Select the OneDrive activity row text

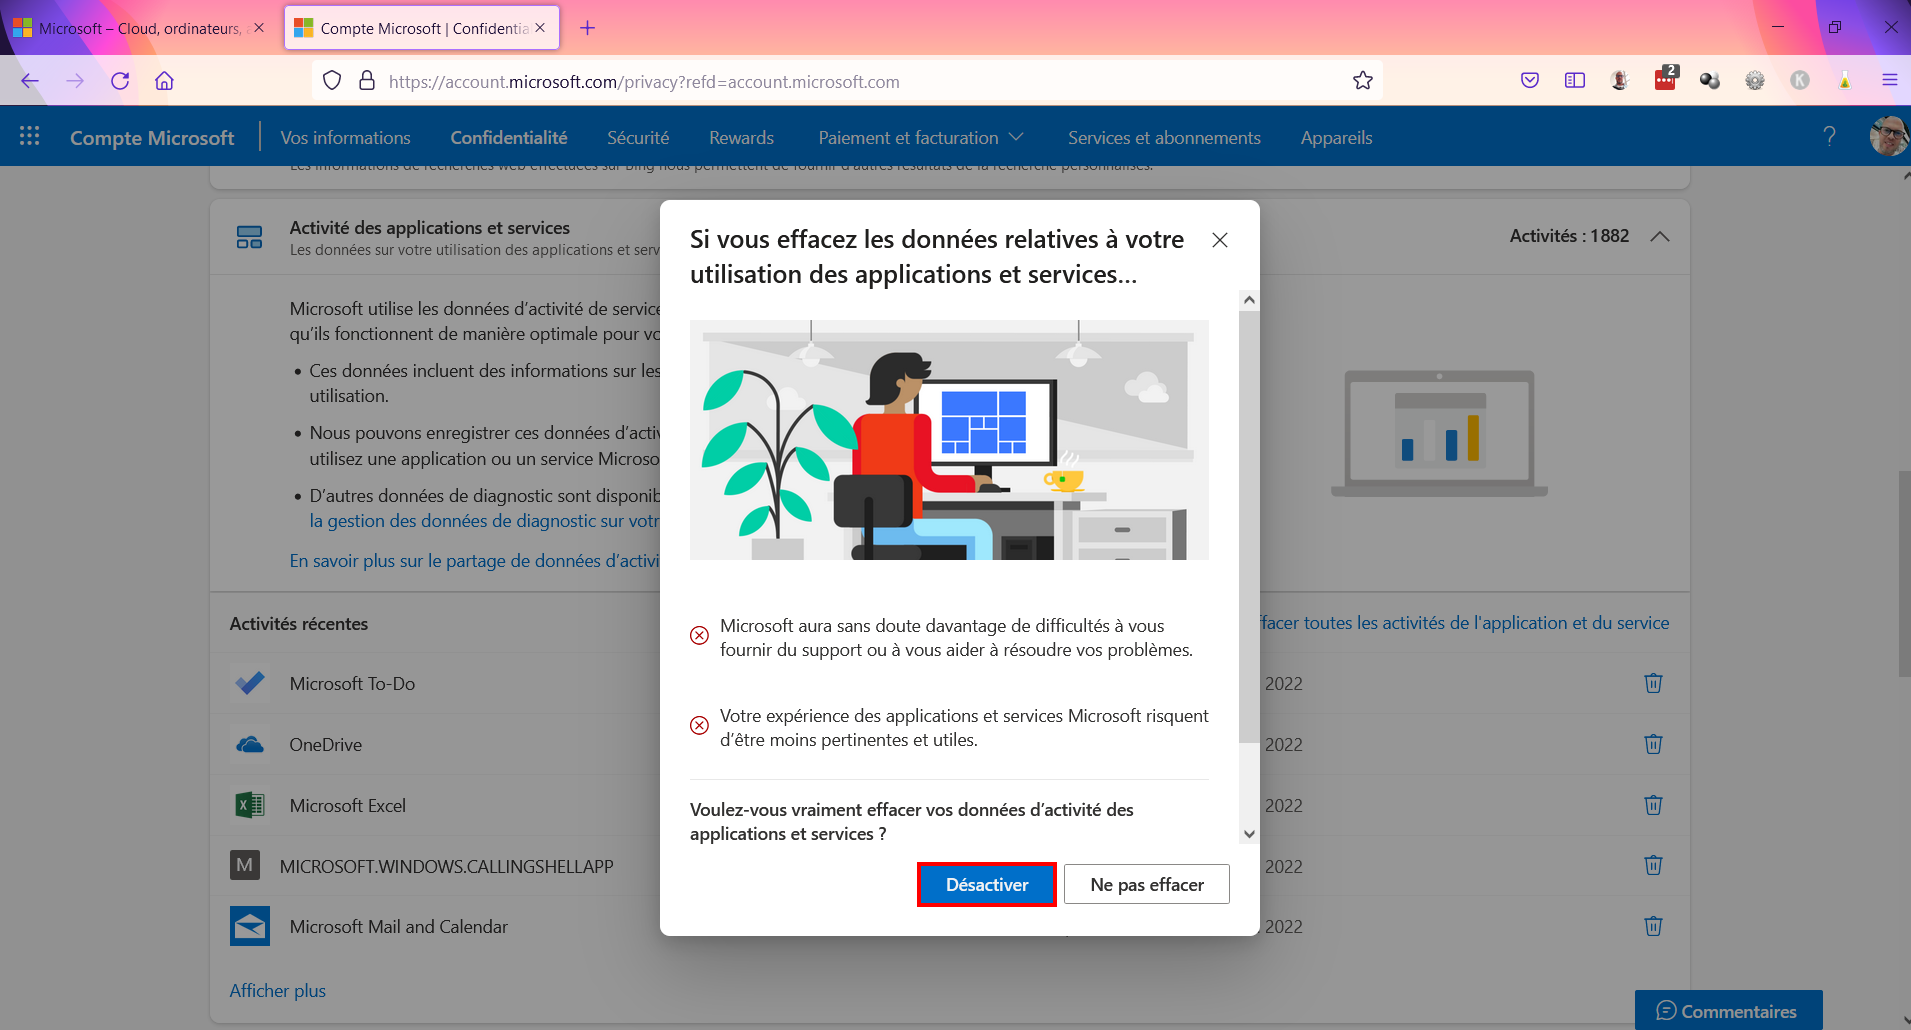[x=326, y=744]
